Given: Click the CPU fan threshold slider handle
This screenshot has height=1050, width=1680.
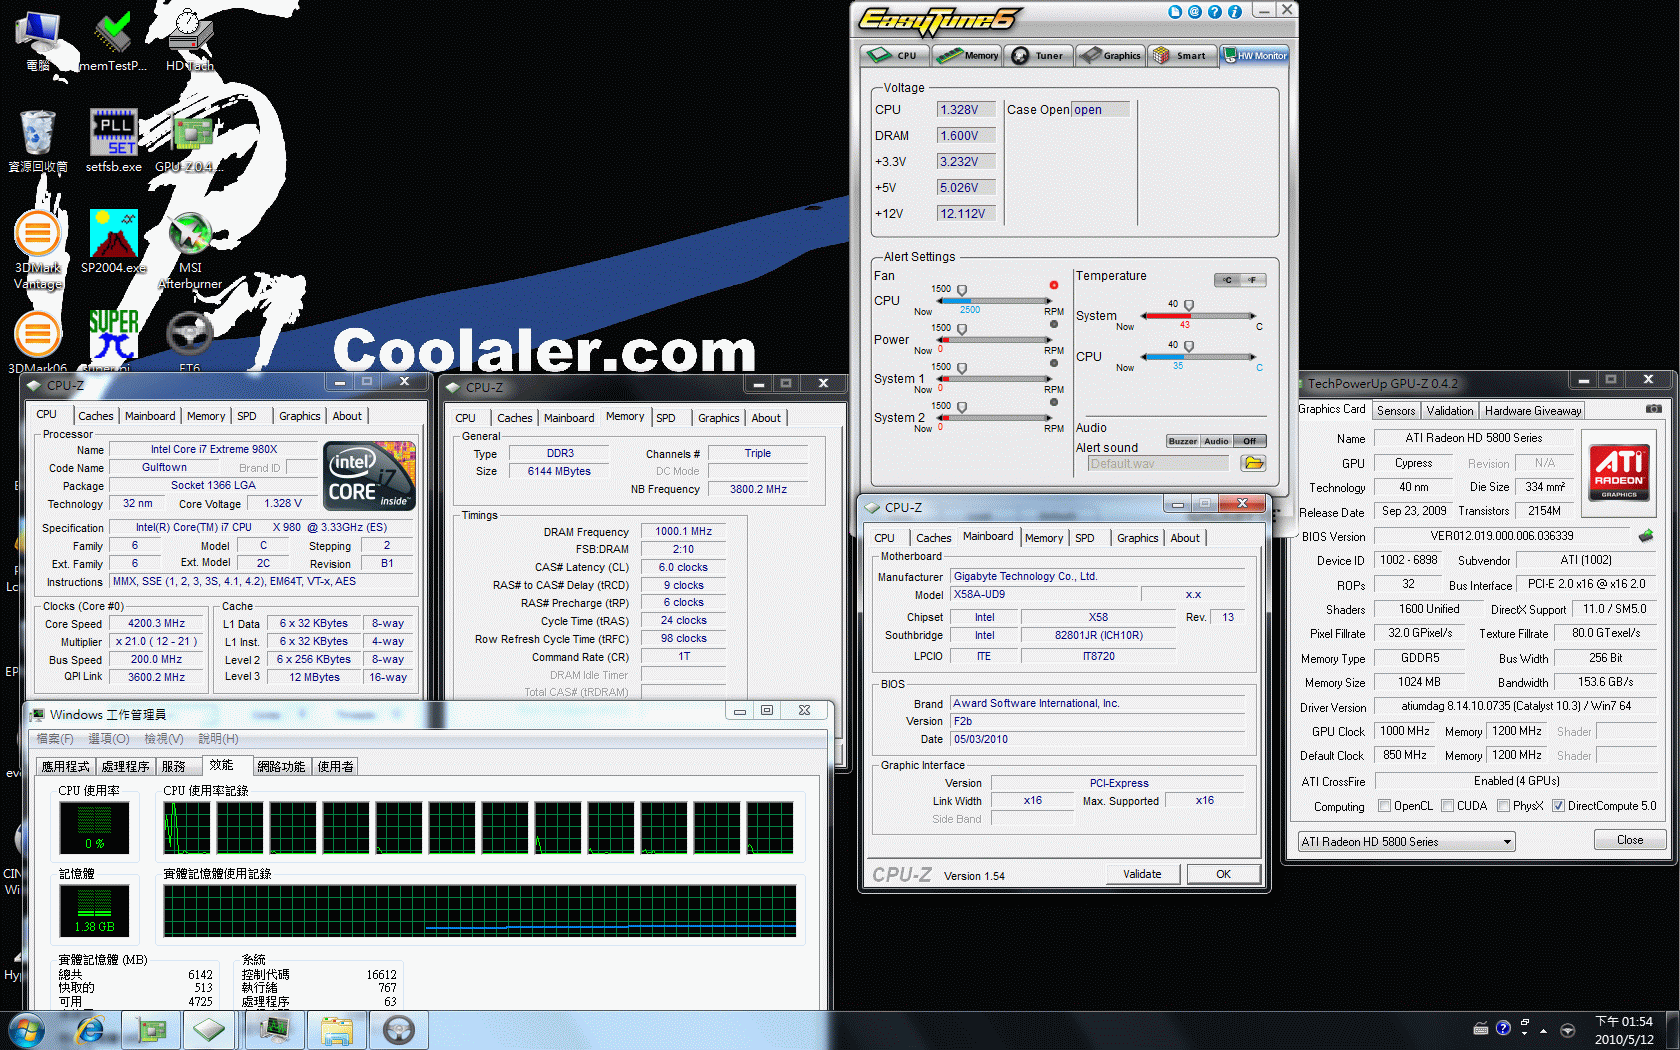Looking at the screenshot, I should 962,290.
